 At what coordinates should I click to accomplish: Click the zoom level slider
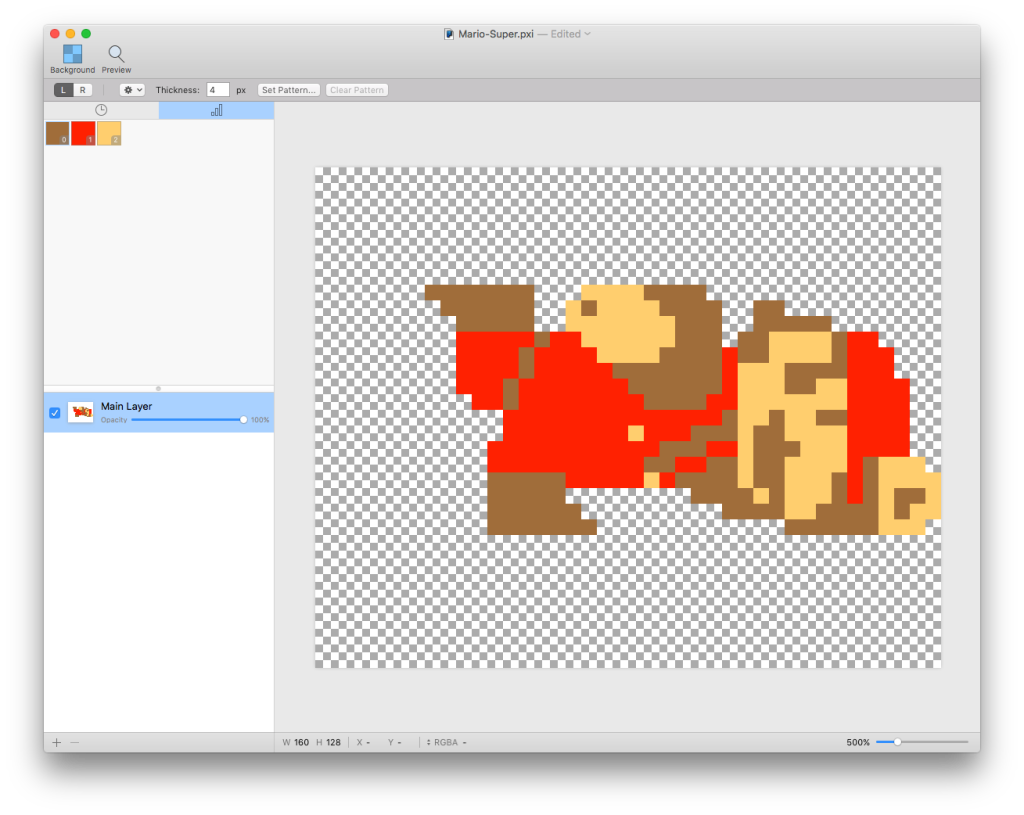pyautogui.click(x=921, y=742)
